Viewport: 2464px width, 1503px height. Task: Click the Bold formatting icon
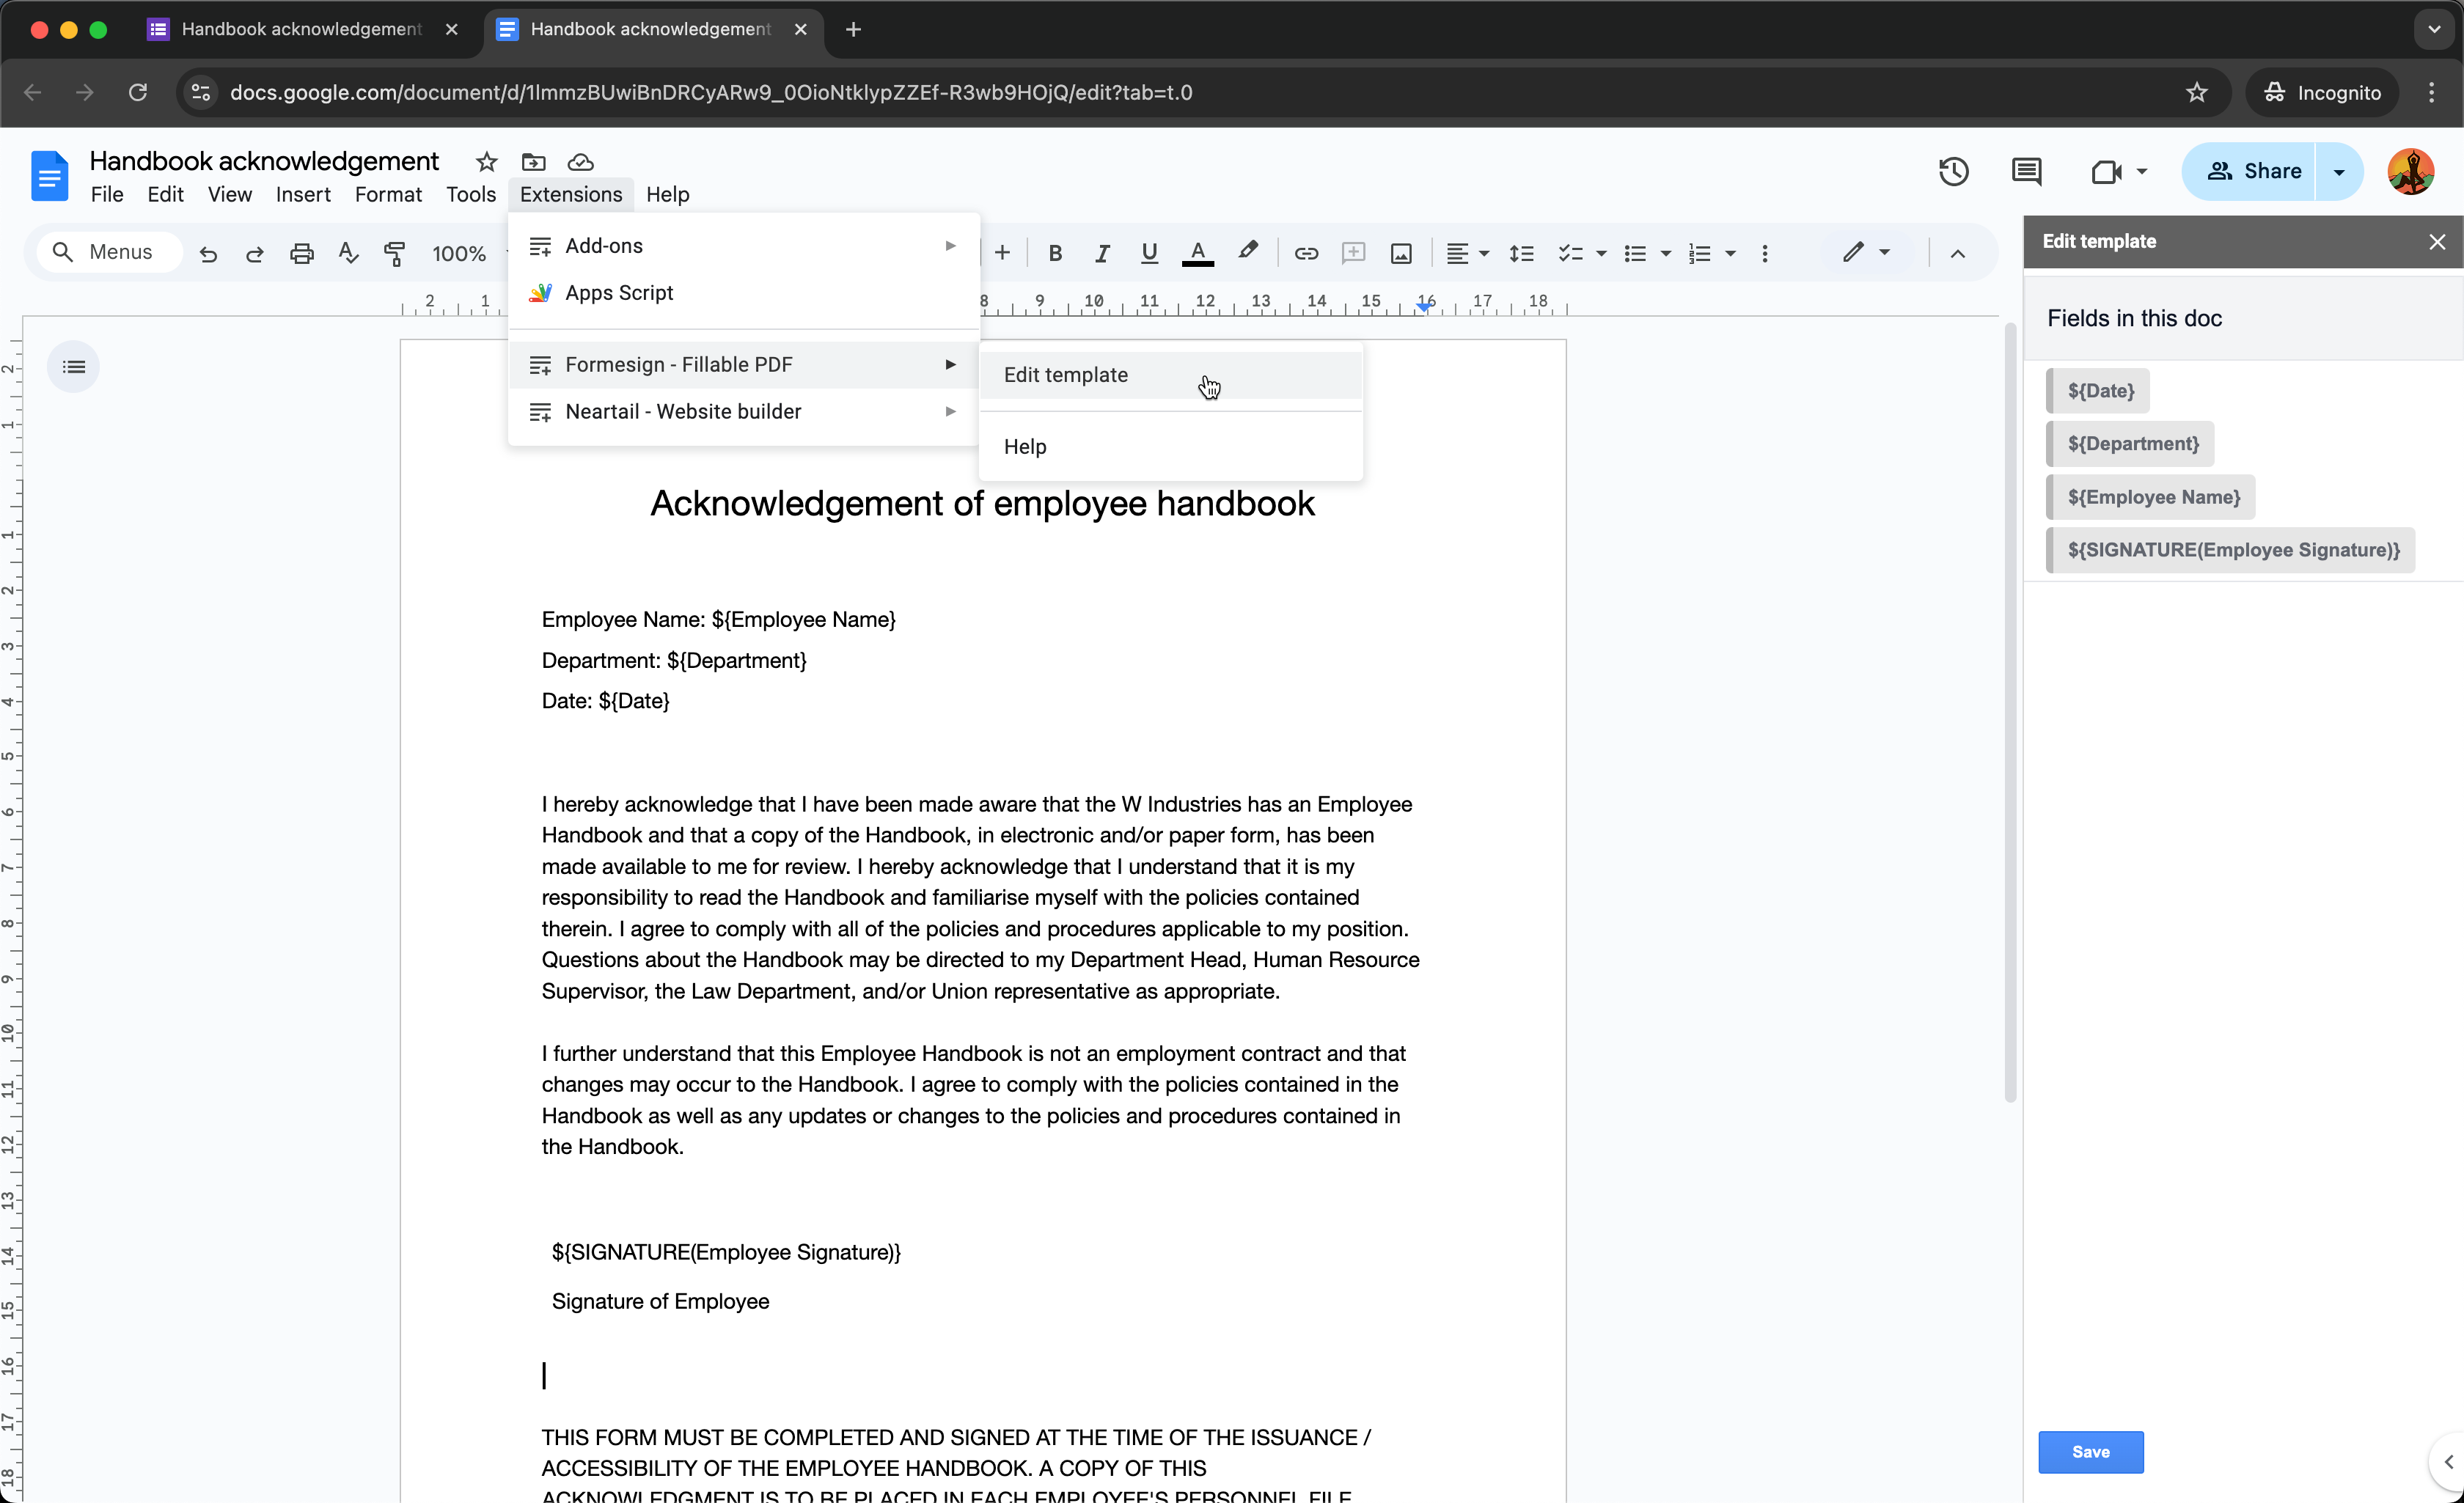point(1054,254)
